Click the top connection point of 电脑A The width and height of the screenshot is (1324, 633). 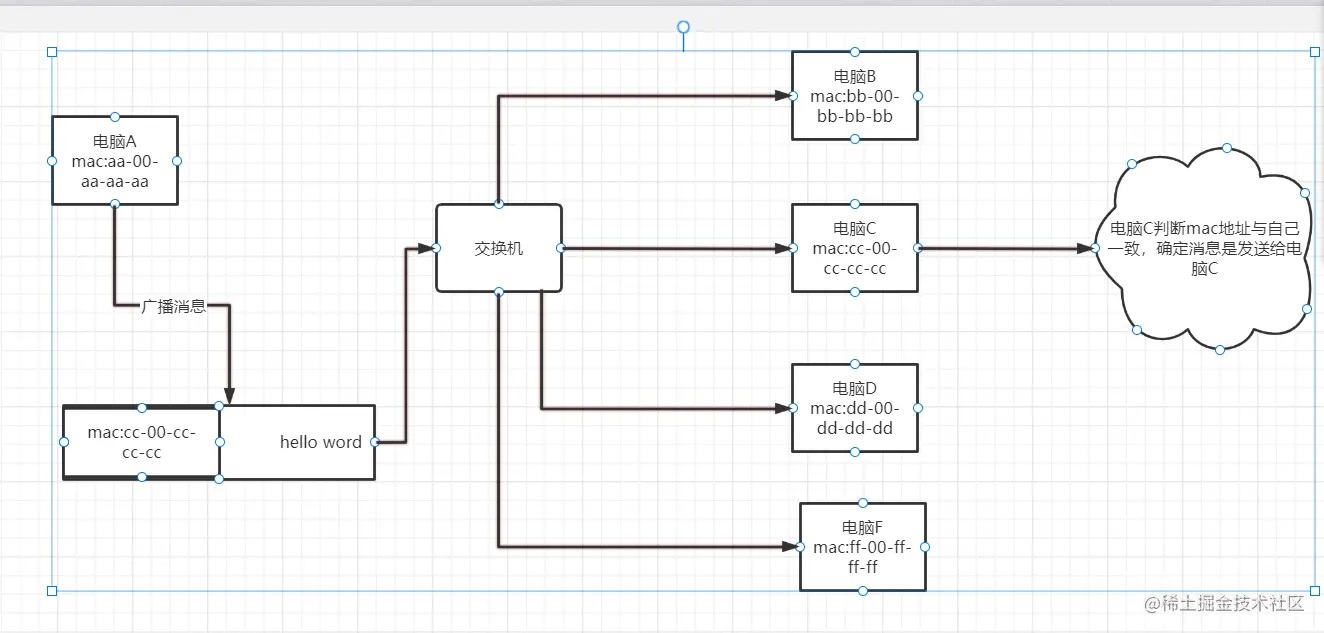click(115, 117)
